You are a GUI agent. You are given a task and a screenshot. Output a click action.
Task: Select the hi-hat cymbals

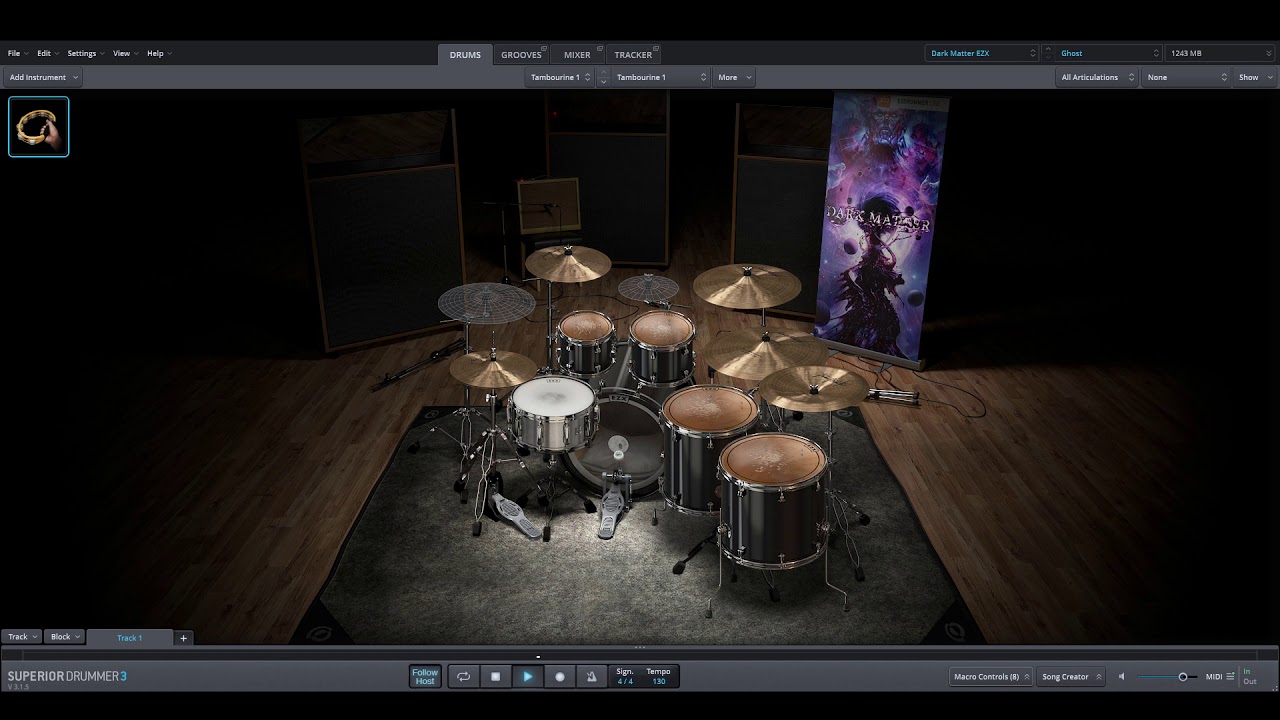tap(492, 368)
